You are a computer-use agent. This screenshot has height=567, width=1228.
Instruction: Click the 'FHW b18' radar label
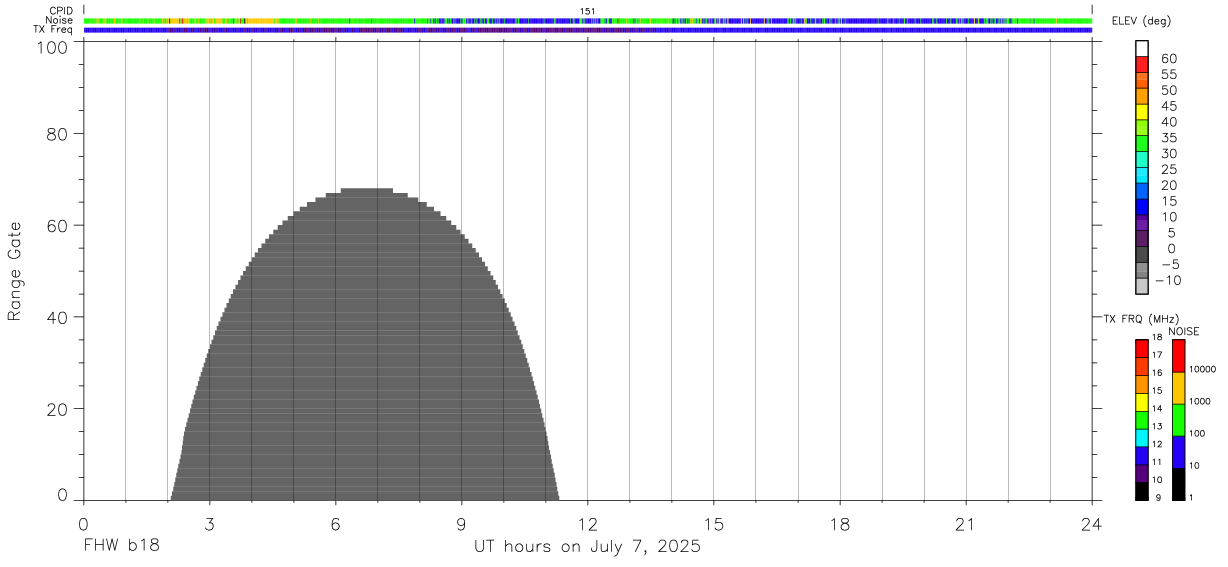[x=121, y=547]
